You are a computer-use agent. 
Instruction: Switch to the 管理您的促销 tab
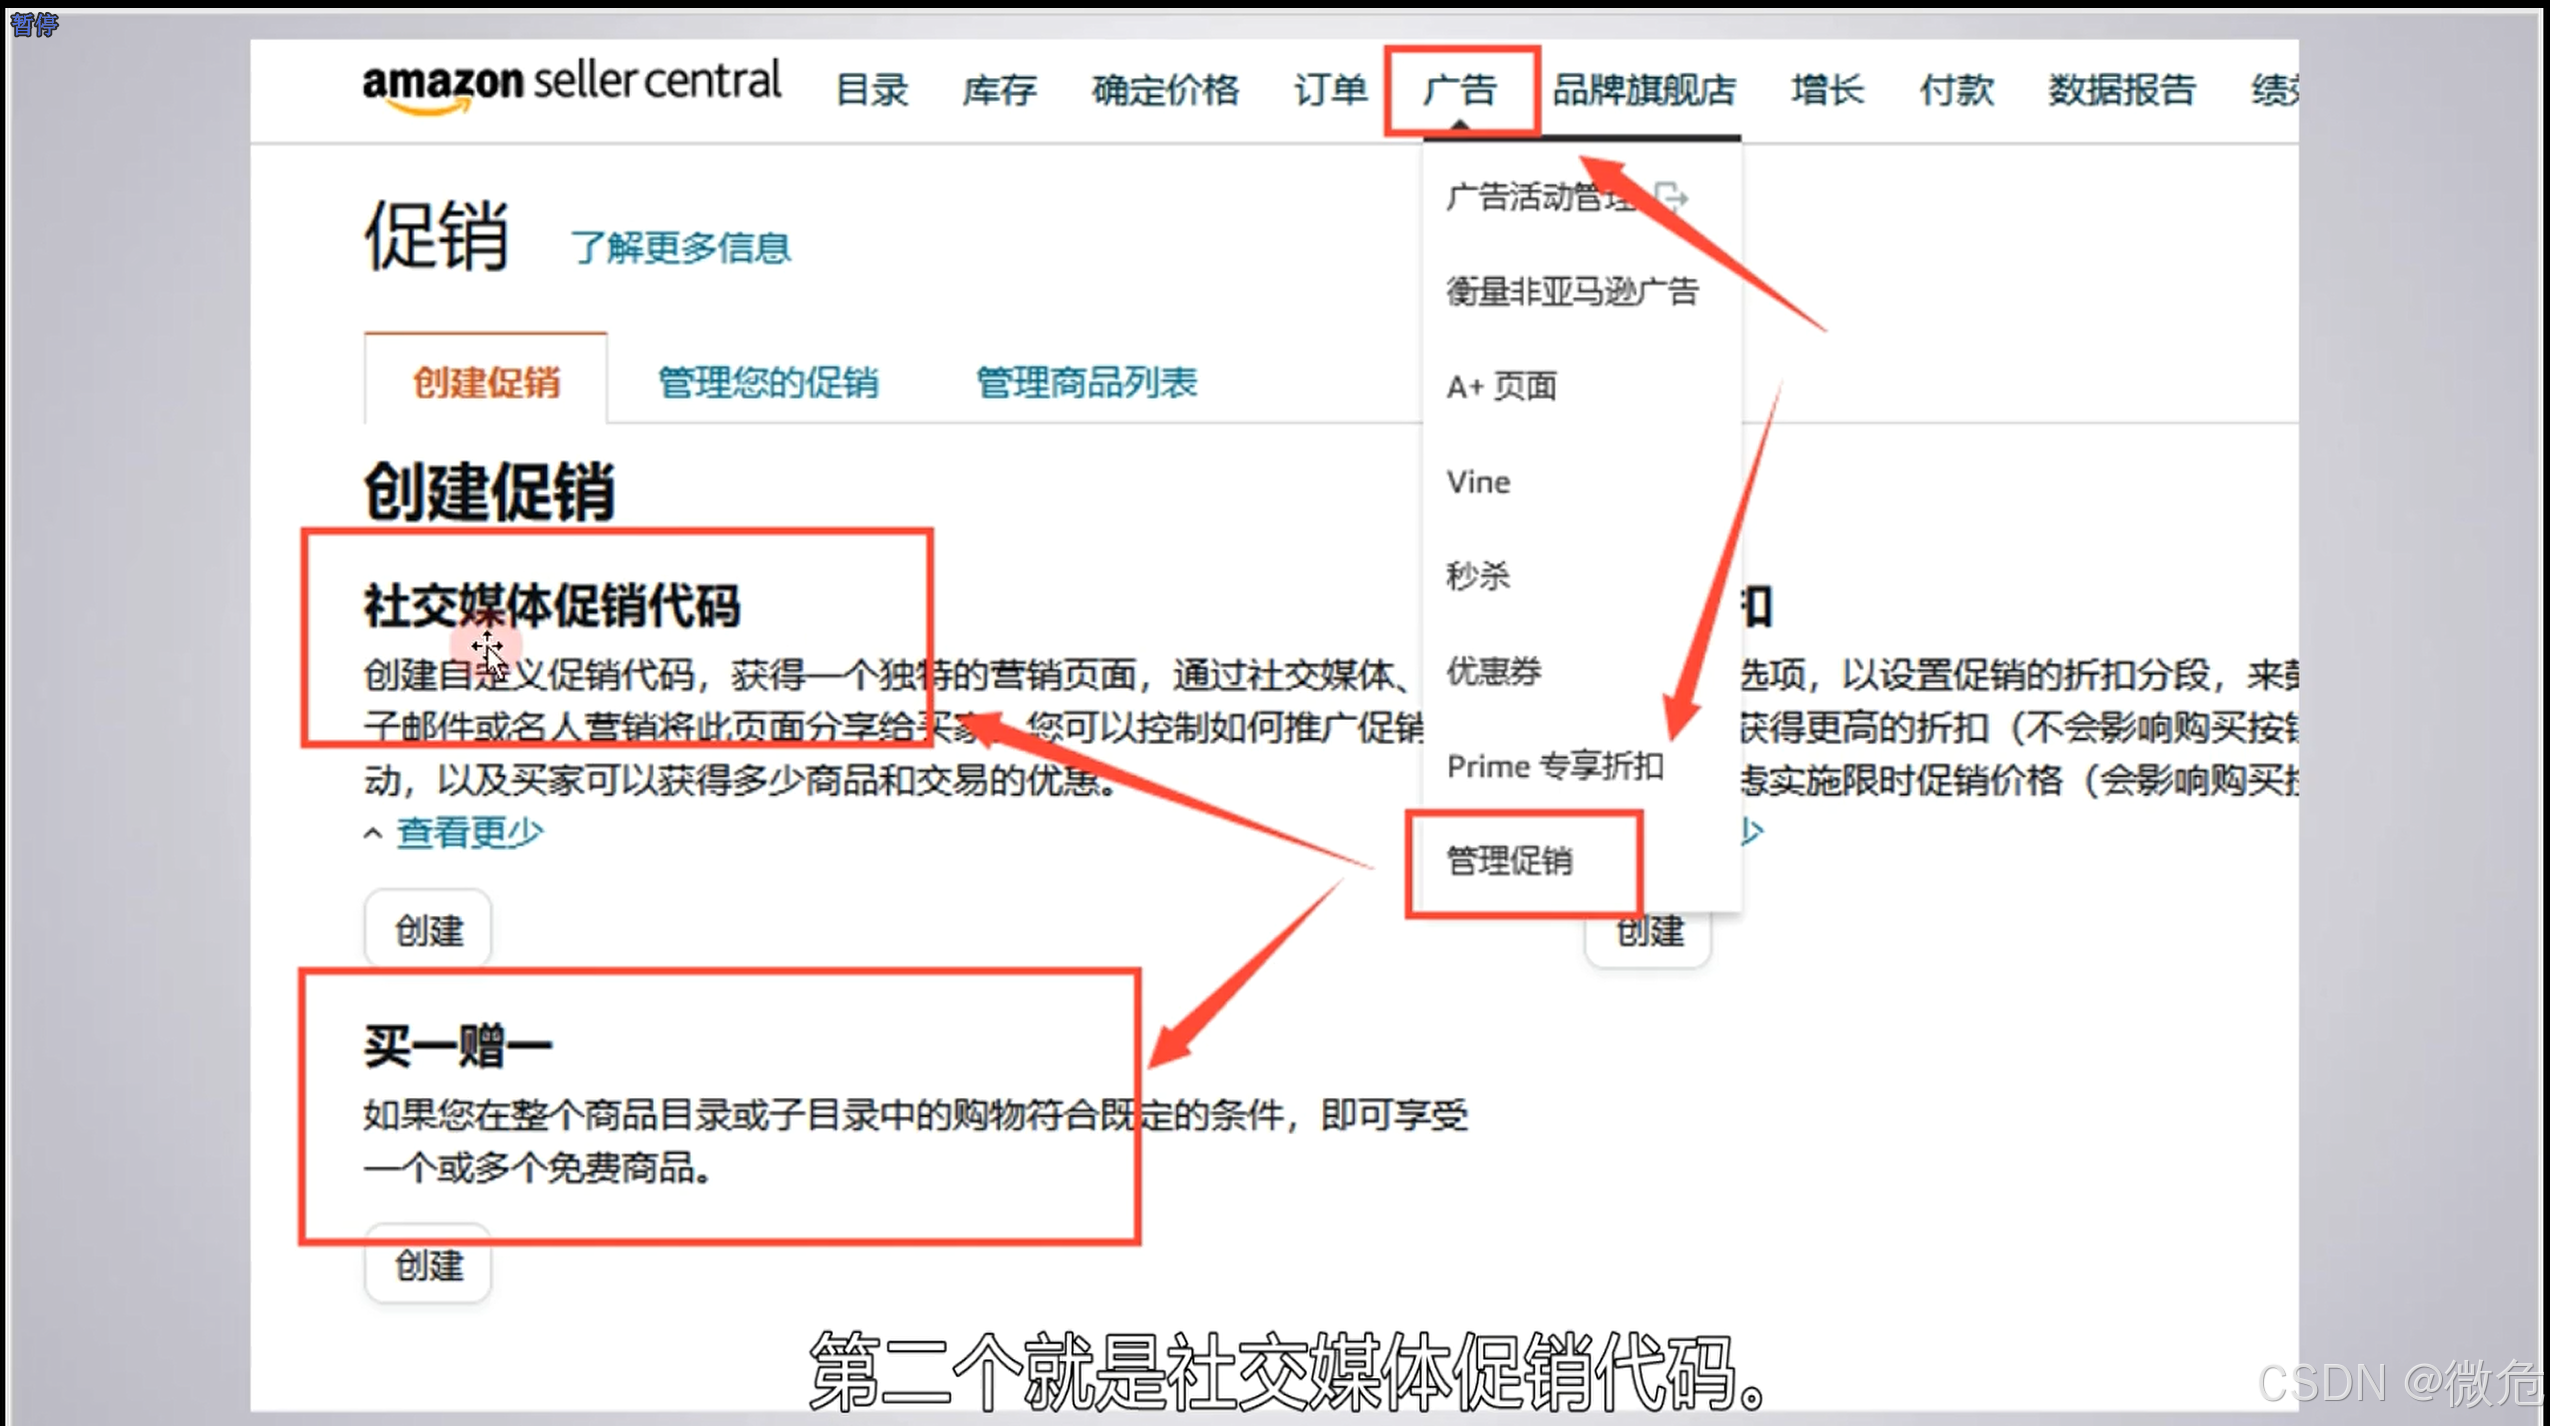[768, 382]
